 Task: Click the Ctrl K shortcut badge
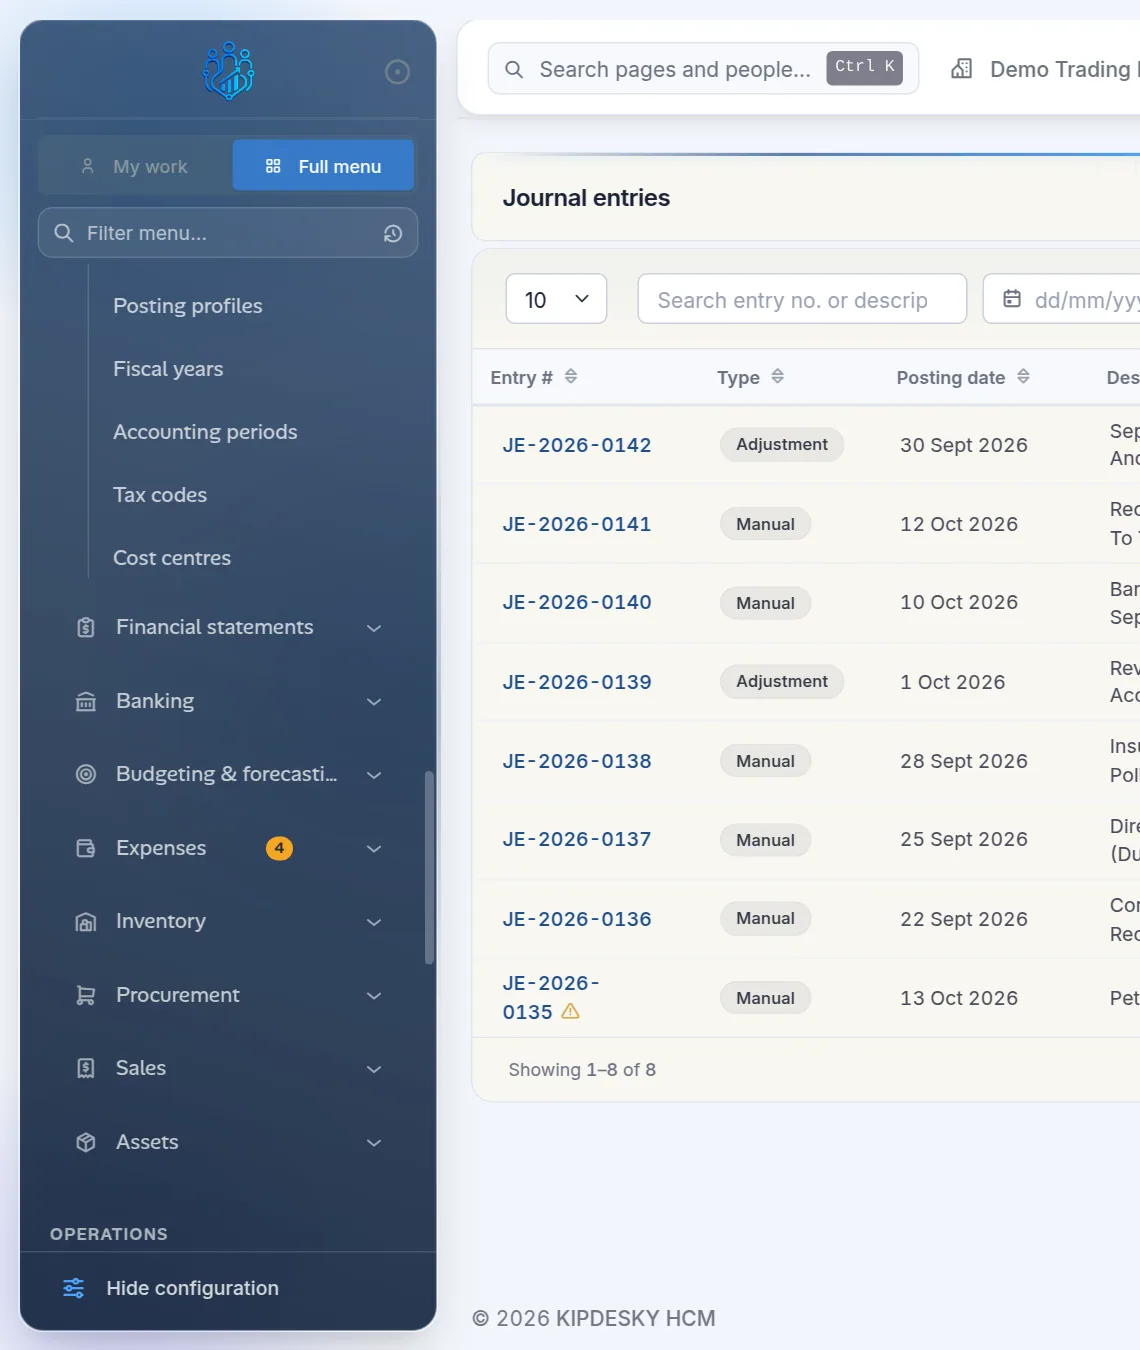[865, 67]
